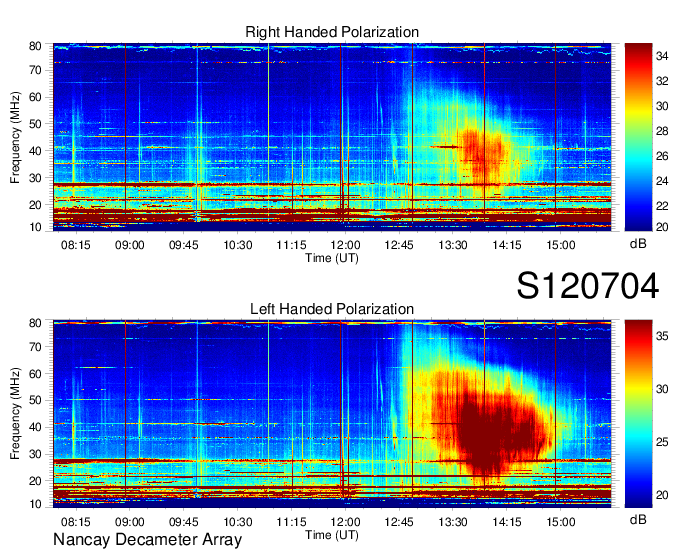
Task: Click the 'Nancay Decameter Array' caption
Action: 147,539
